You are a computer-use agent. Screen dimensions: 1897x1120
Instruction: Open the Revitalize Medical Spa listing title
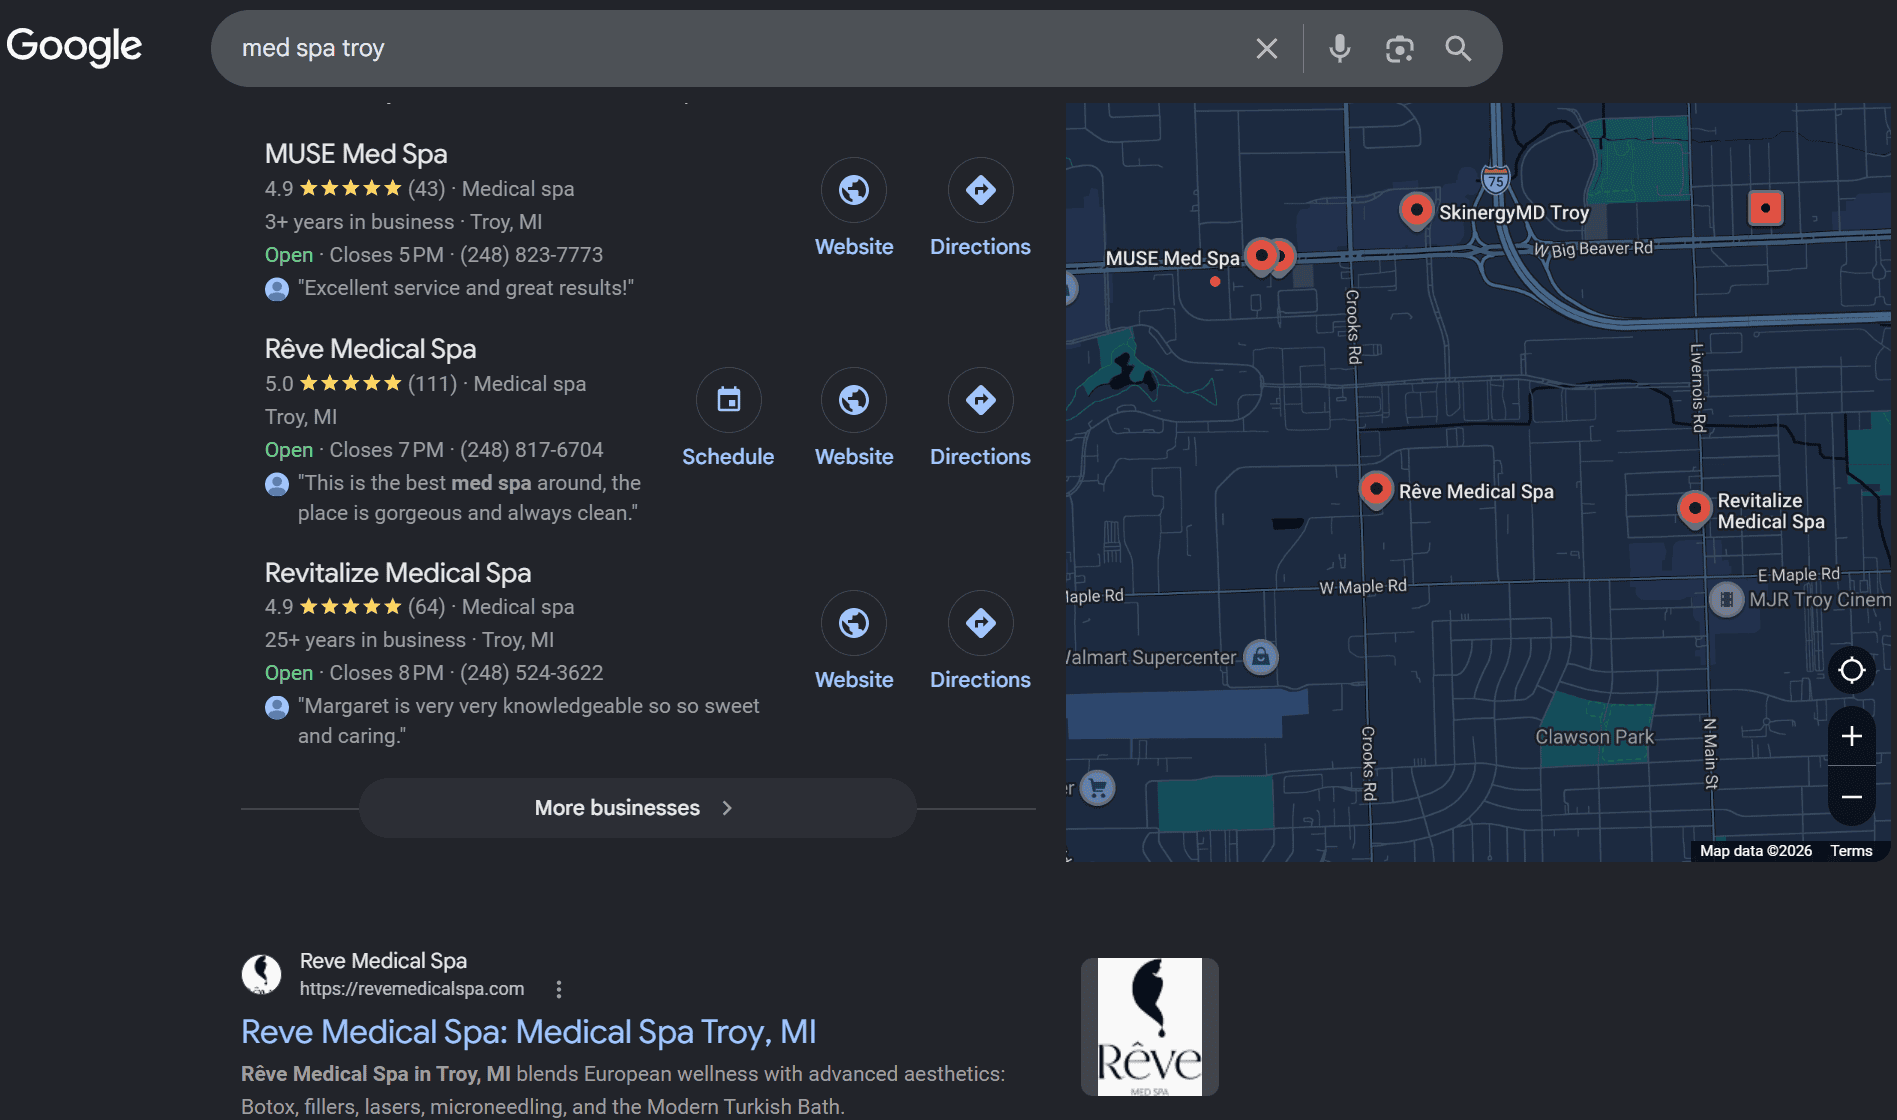point(398,573)
